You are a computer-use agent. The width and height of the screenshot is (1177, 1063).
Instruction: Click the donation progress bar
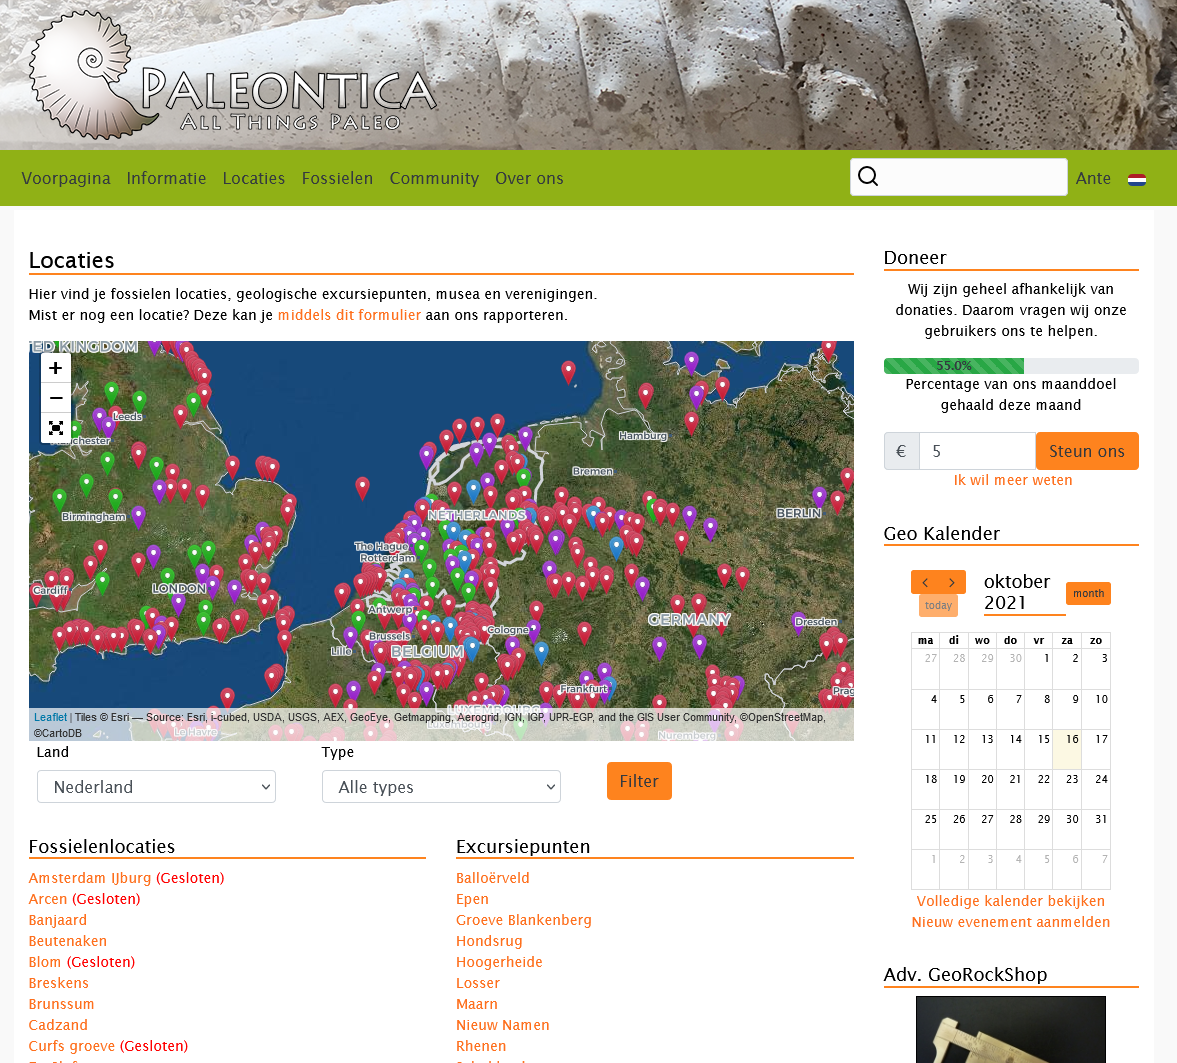(1011, 366)
